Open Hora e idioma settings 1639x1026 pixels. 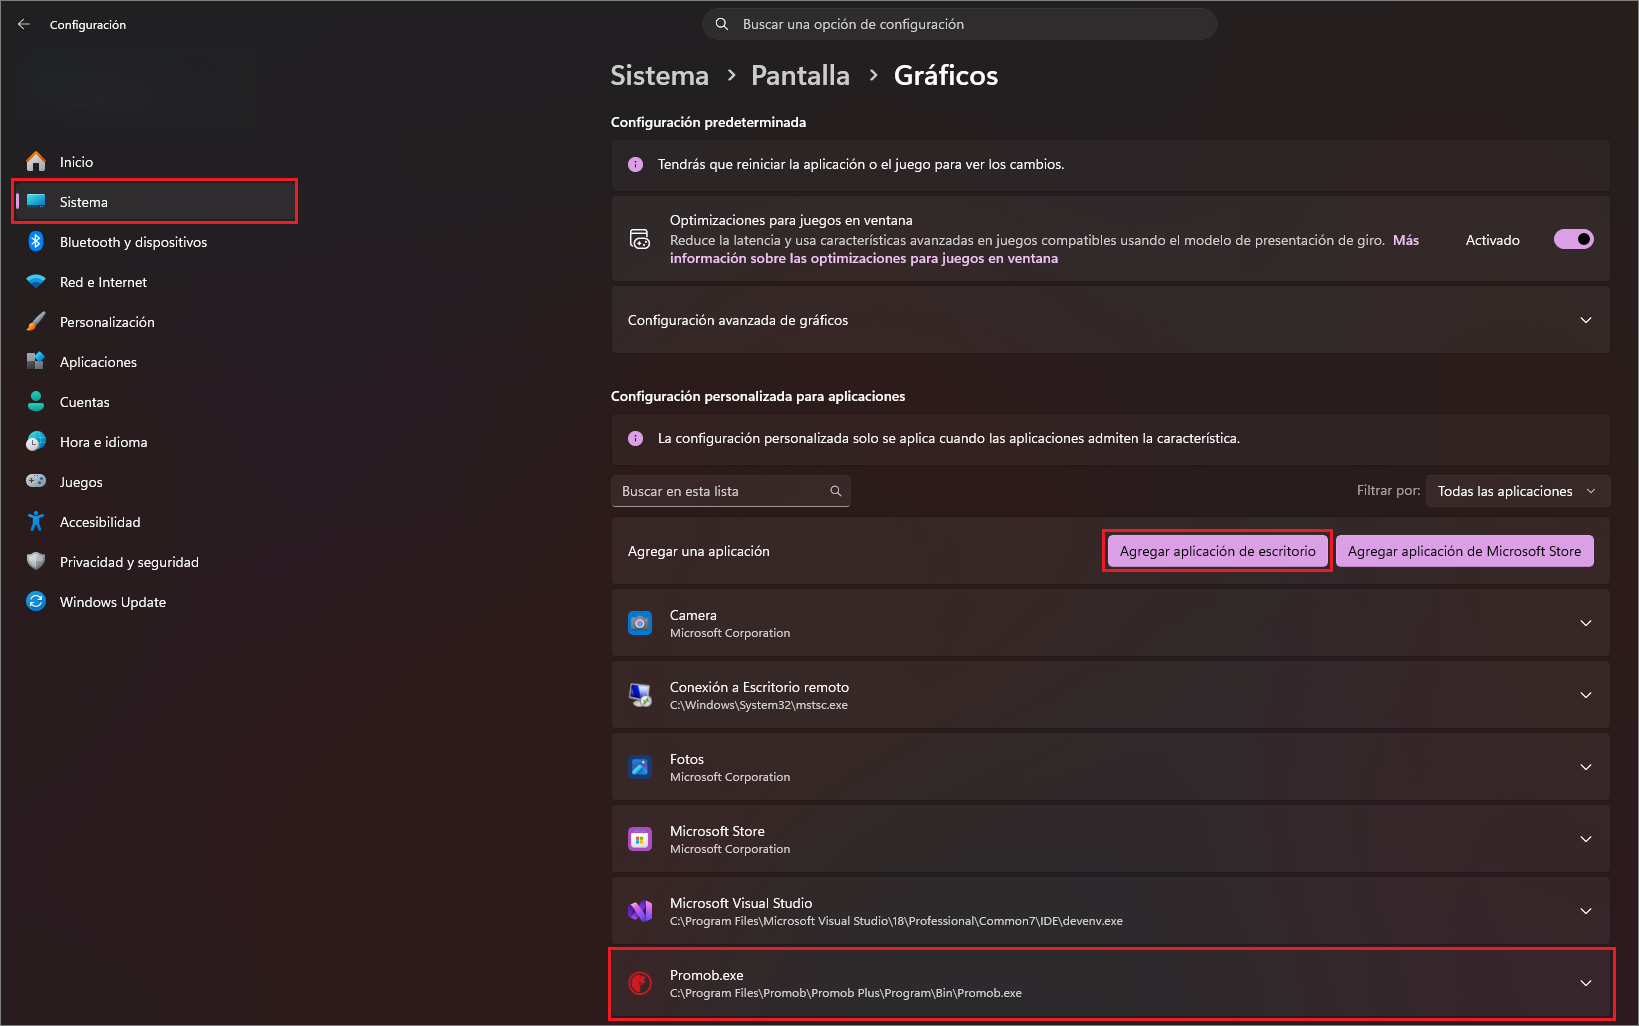pos(155,441)
